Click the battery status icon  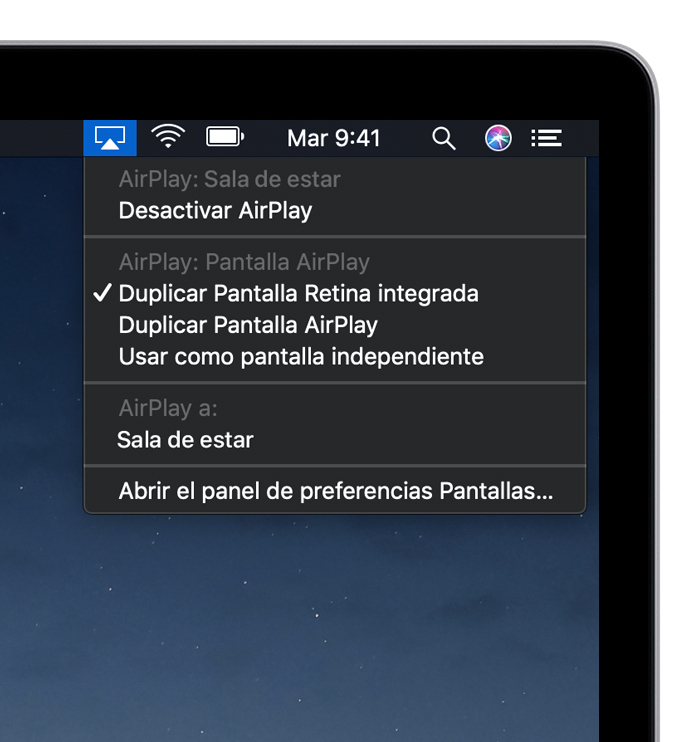coord(225,137)
